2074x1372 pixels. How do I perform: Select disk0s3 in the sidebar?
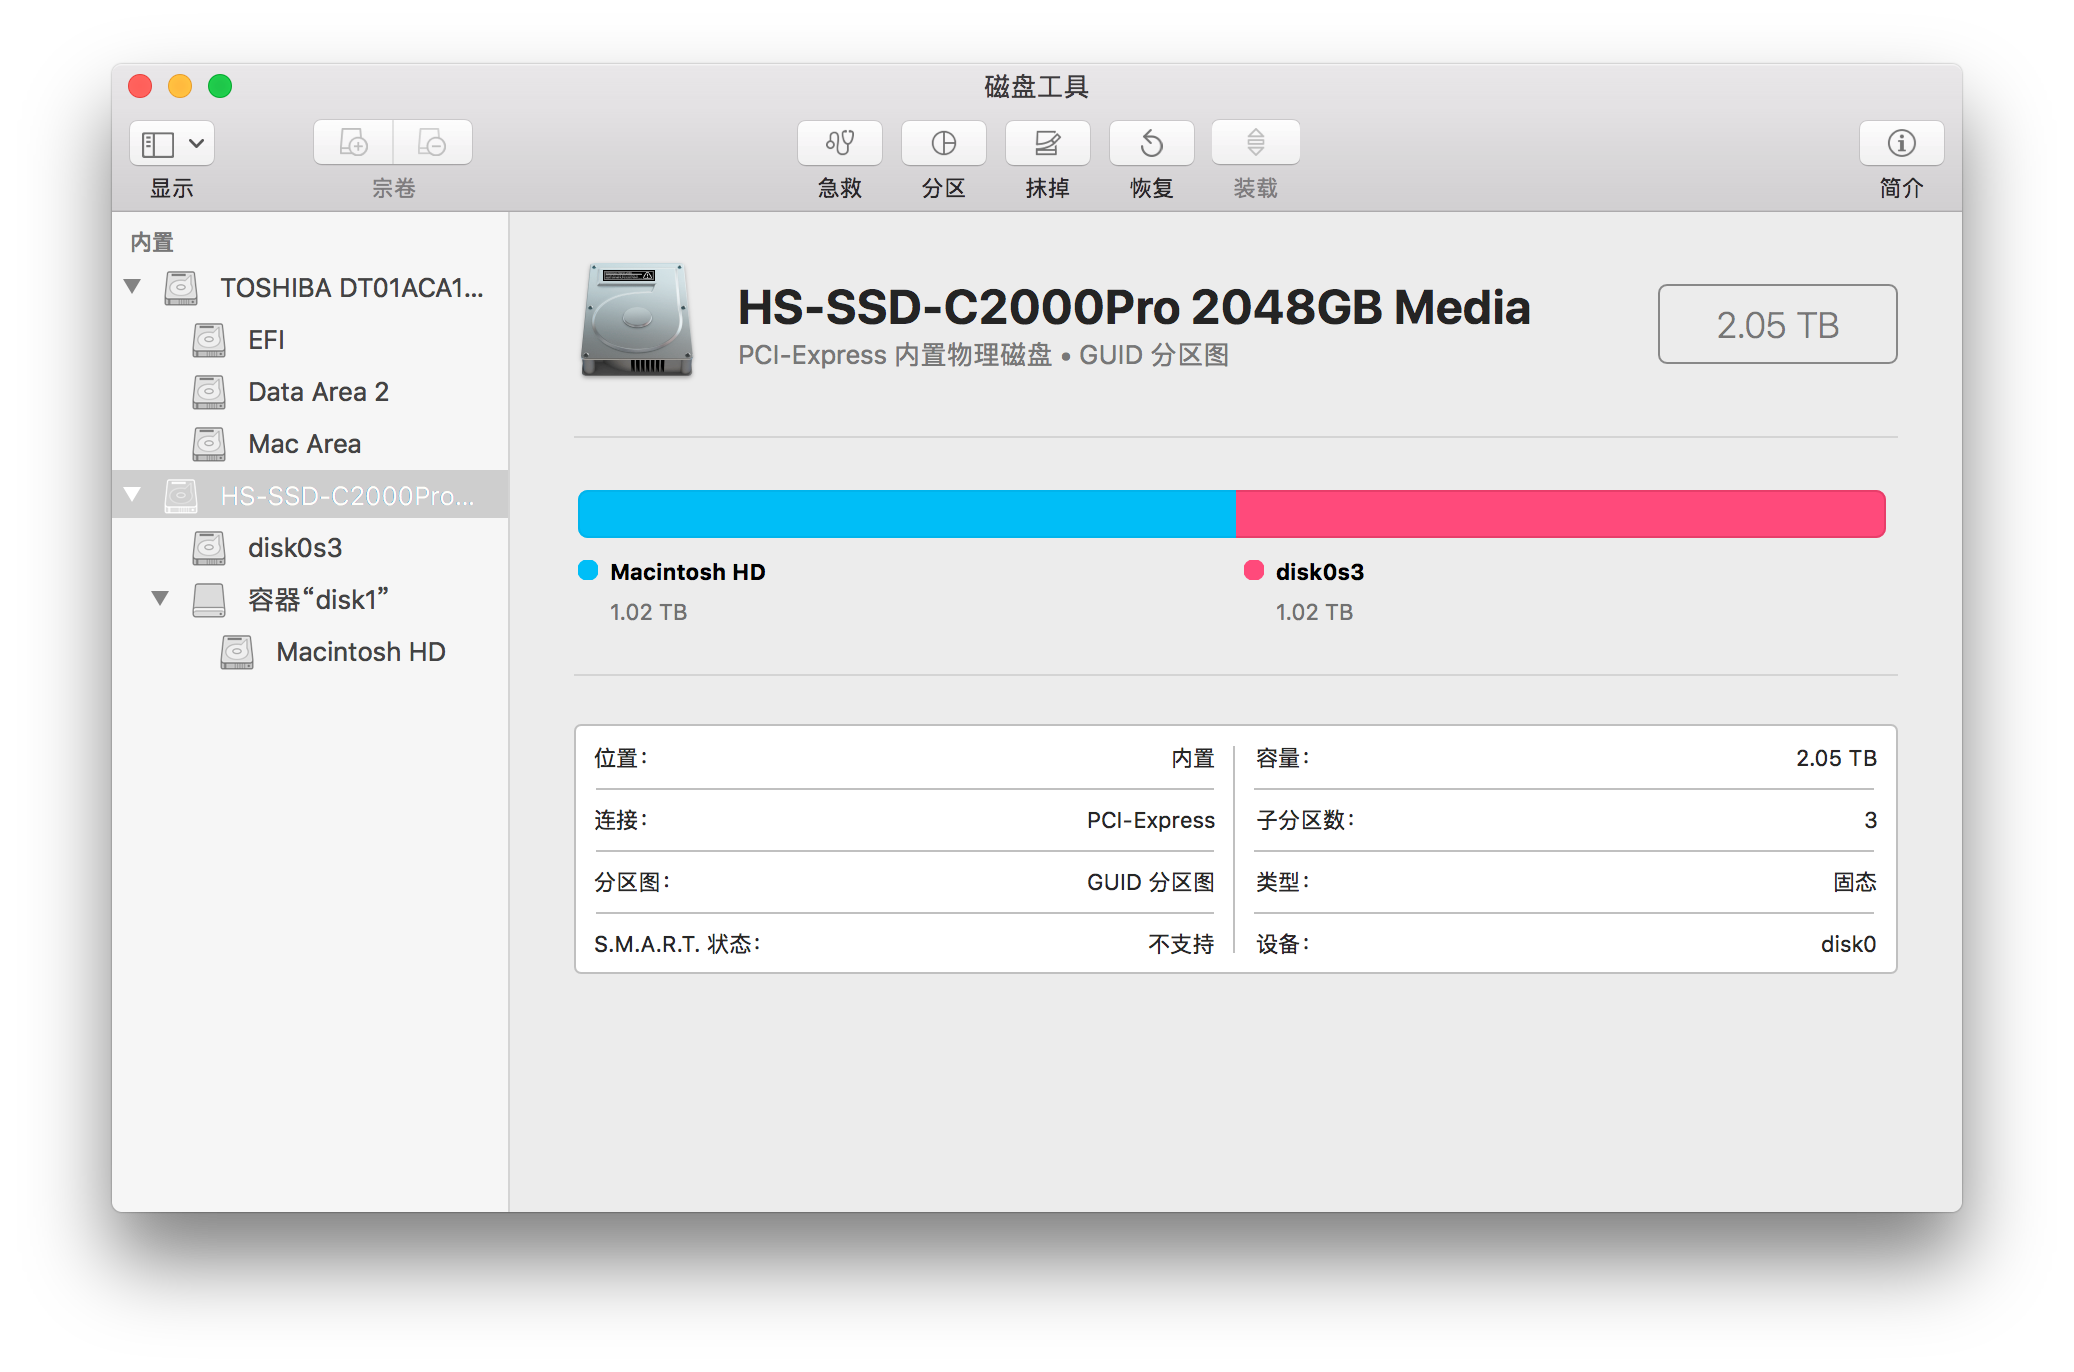(295, 548)
